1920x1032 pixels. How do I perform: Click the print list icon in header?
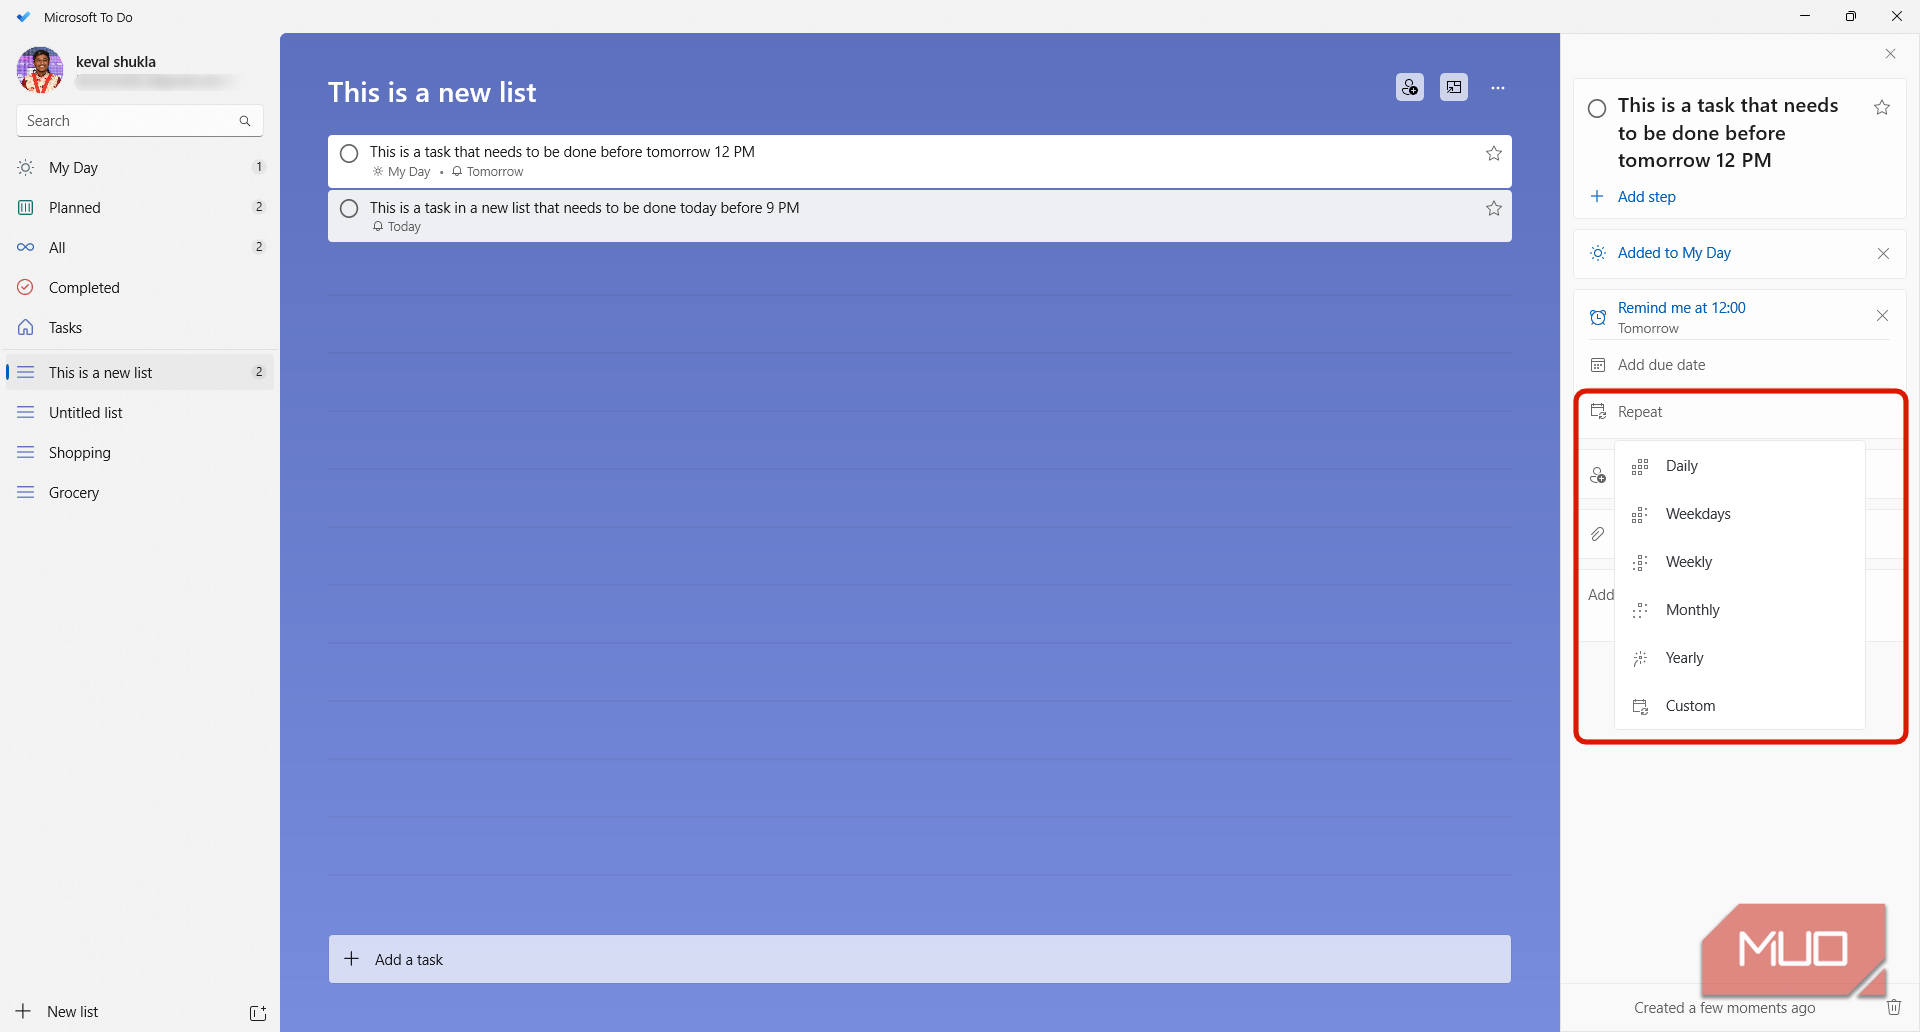click(1454, 88)
